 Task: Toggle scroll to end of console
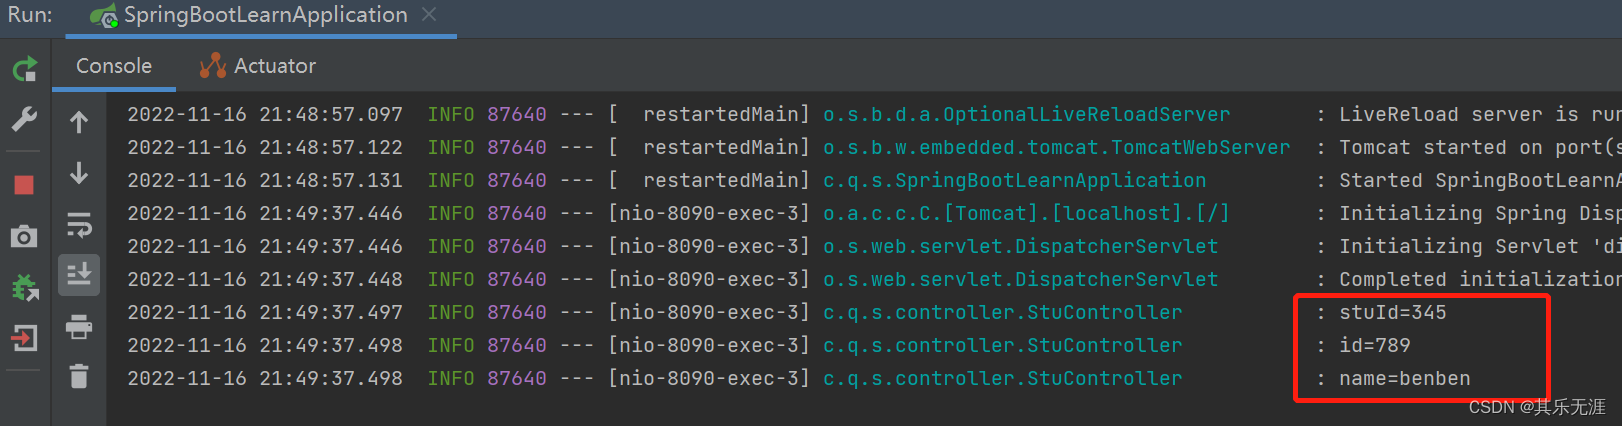tap(79, 275)
